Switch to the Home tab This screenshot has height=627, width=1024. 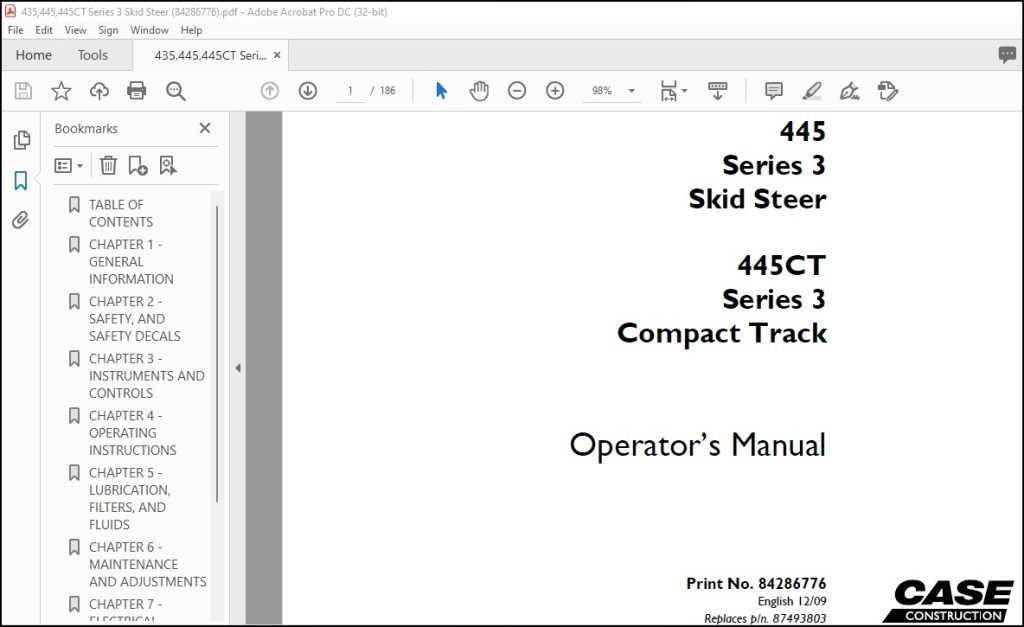[x=33, y=56]
